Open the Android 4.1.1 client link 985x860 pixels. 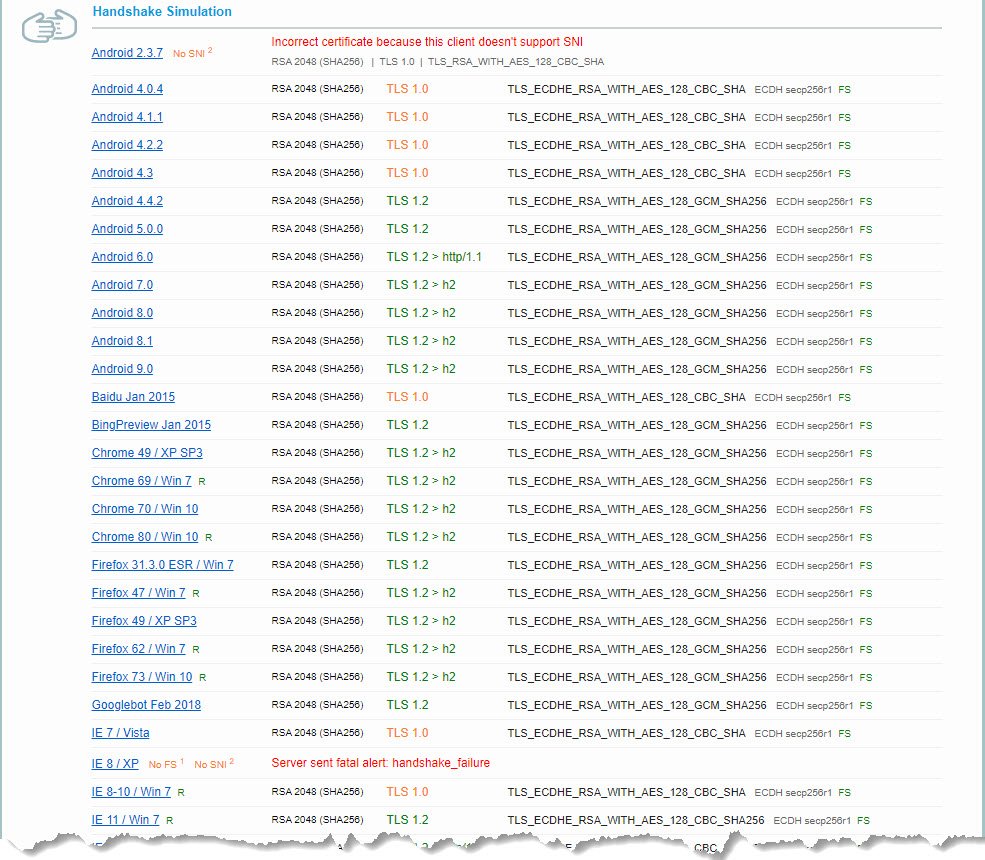click(x=127, y=117)
